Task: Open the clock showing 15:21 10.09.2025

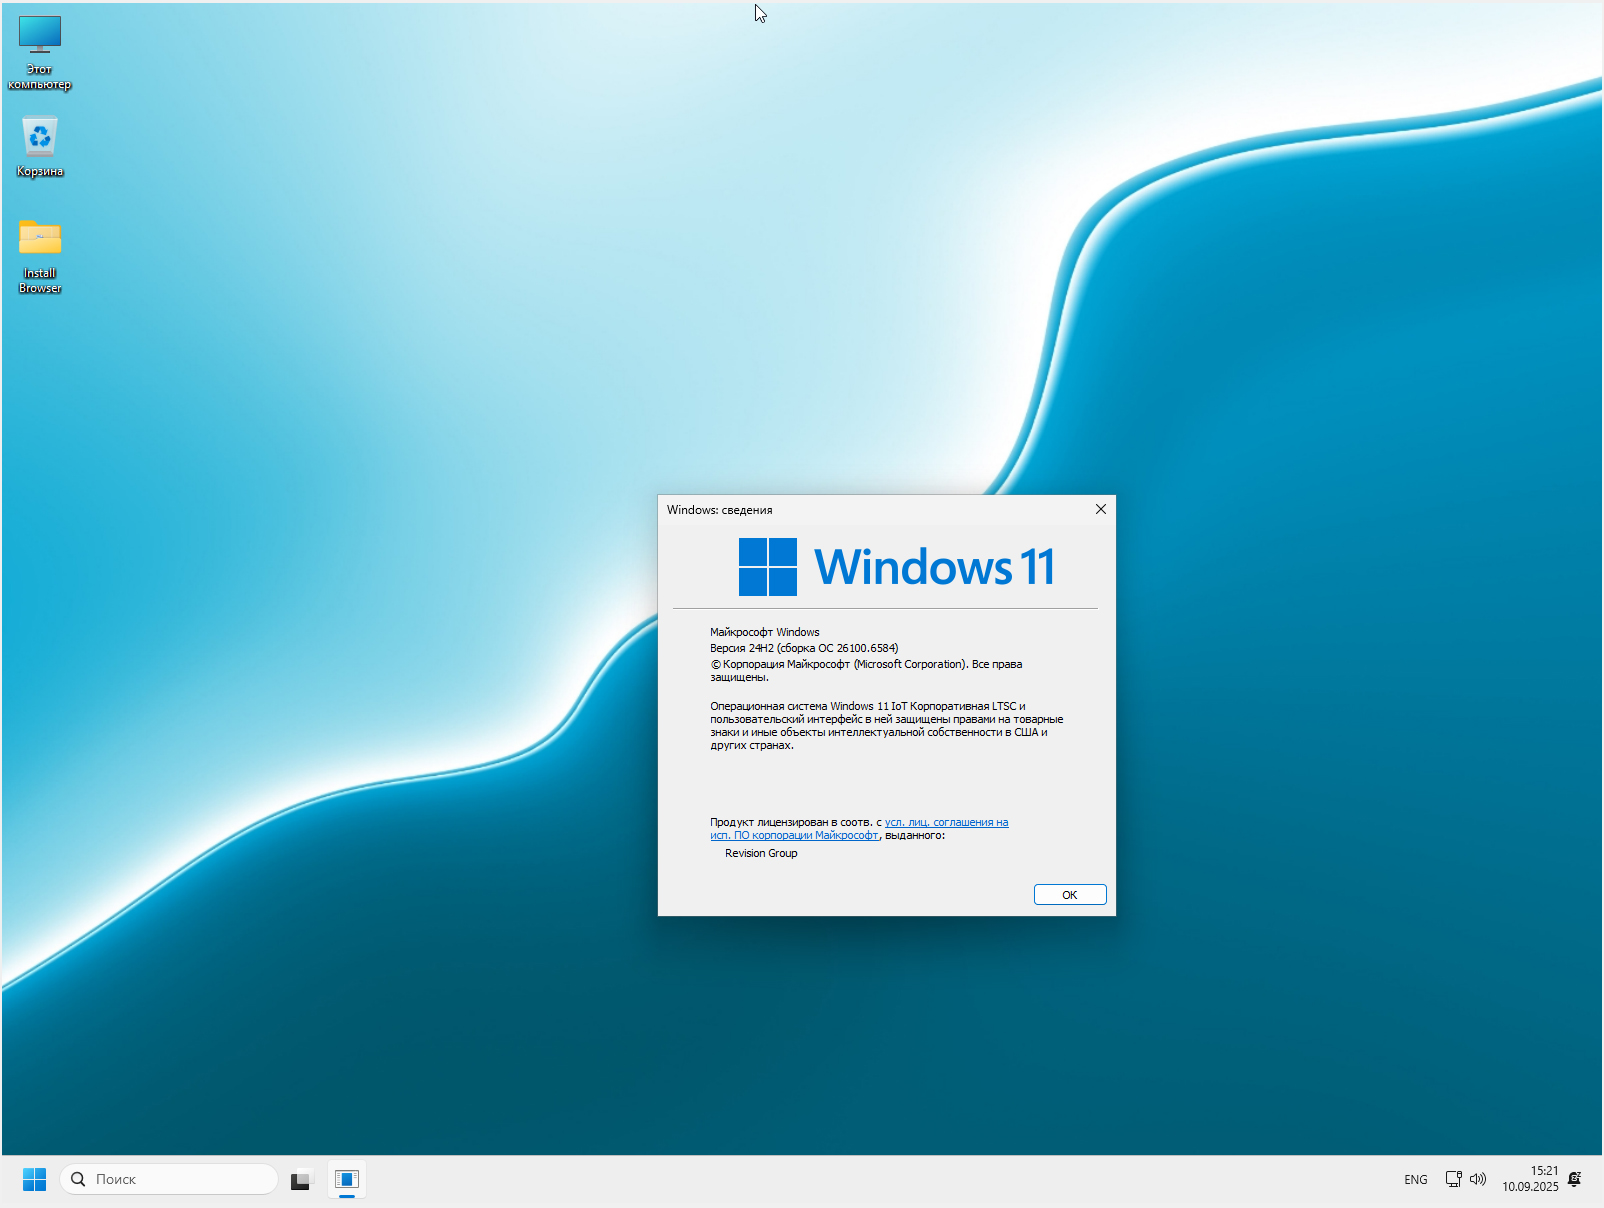Action: tap(1530, 1179)
